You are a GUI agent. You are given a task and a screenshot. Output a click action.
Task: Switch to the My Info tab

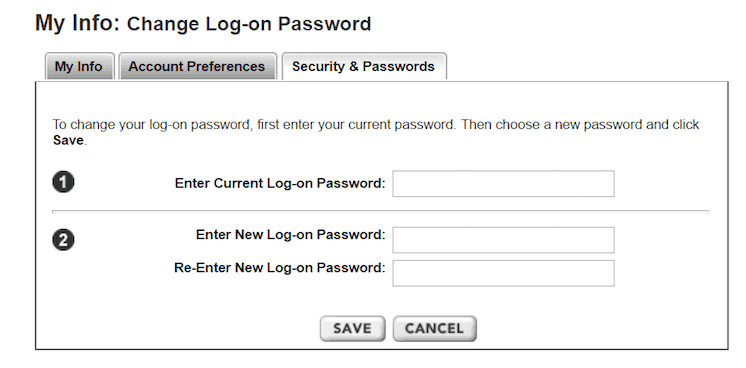(x=79, y=66)
